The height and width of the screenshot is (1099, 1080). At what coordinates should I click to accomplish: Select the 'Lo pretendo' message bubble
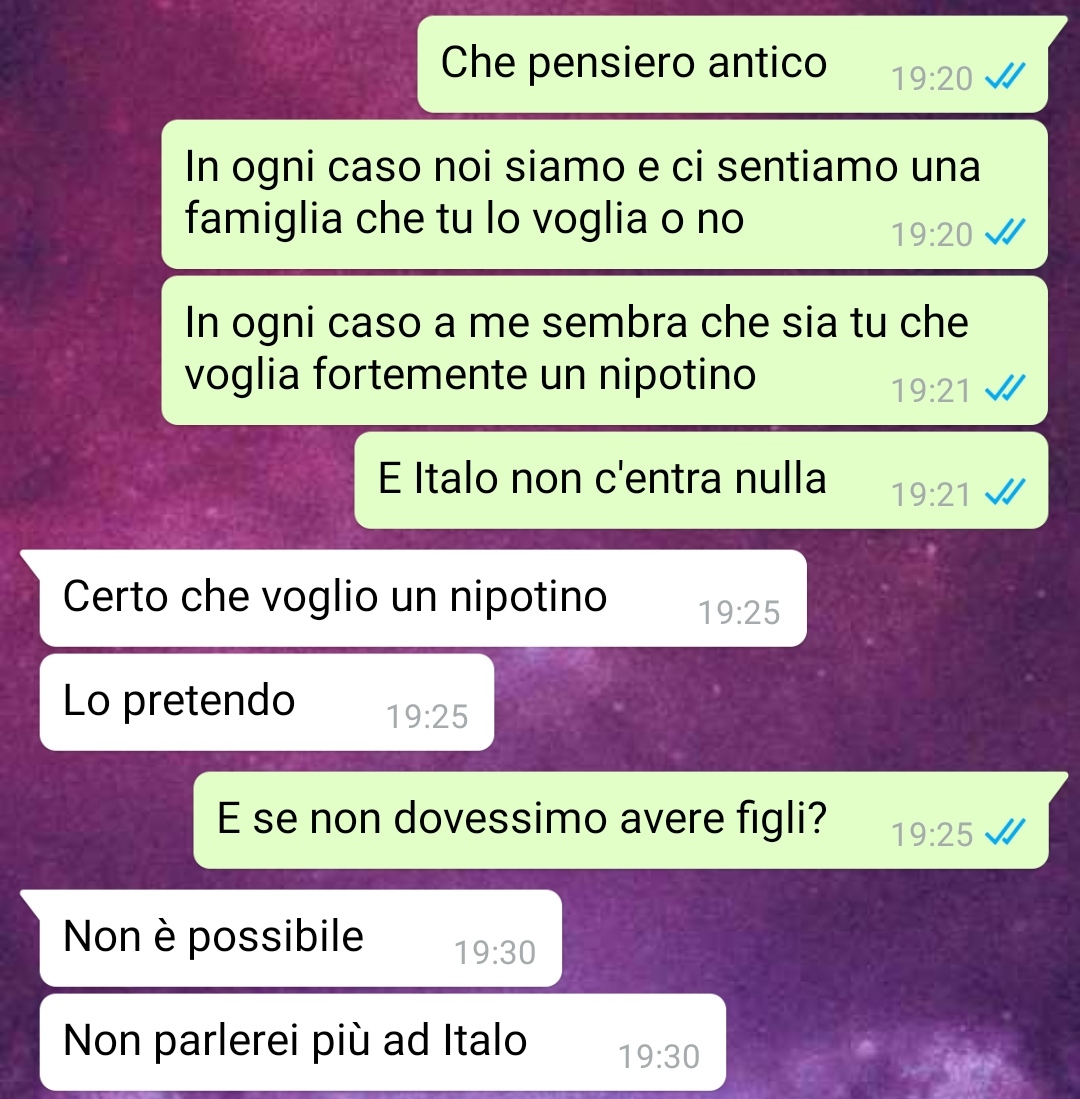point(267,702)
